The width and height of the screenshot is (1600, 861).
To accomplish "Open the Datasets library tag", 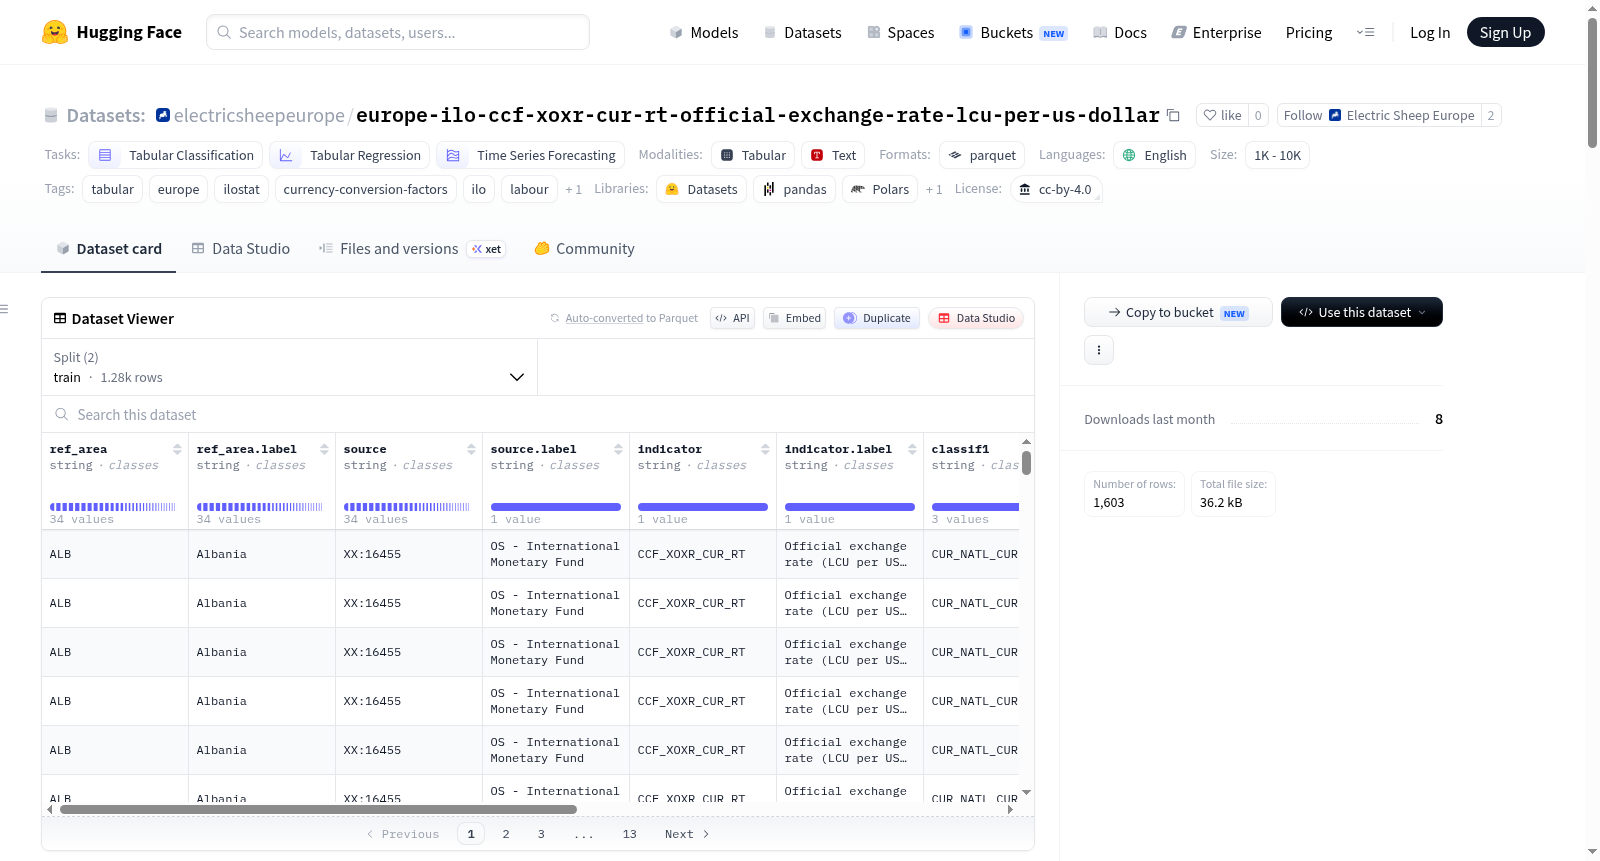I will 702,189.
